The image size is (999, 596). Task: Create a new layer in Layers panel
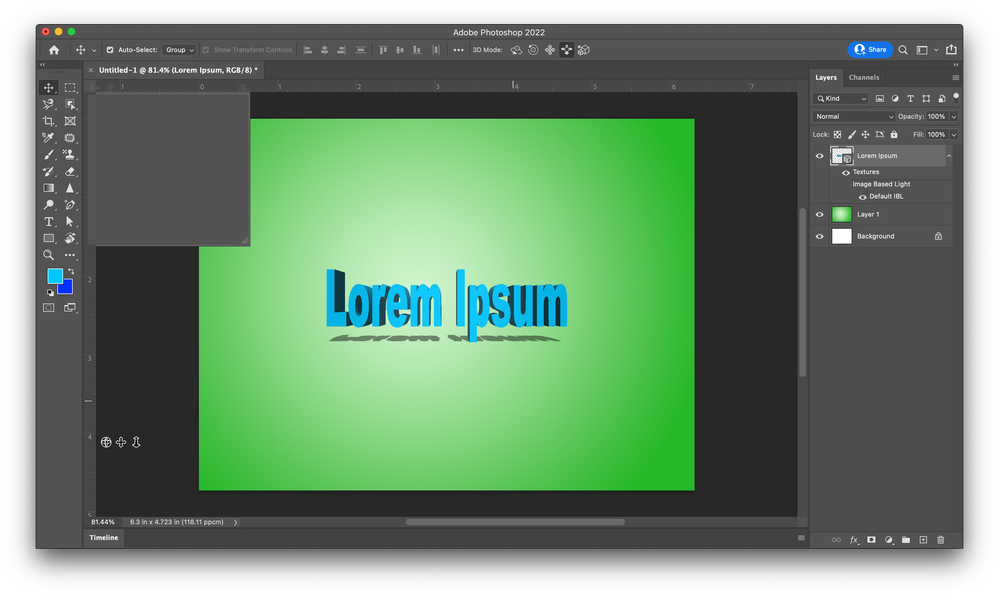tap(922, 539)
